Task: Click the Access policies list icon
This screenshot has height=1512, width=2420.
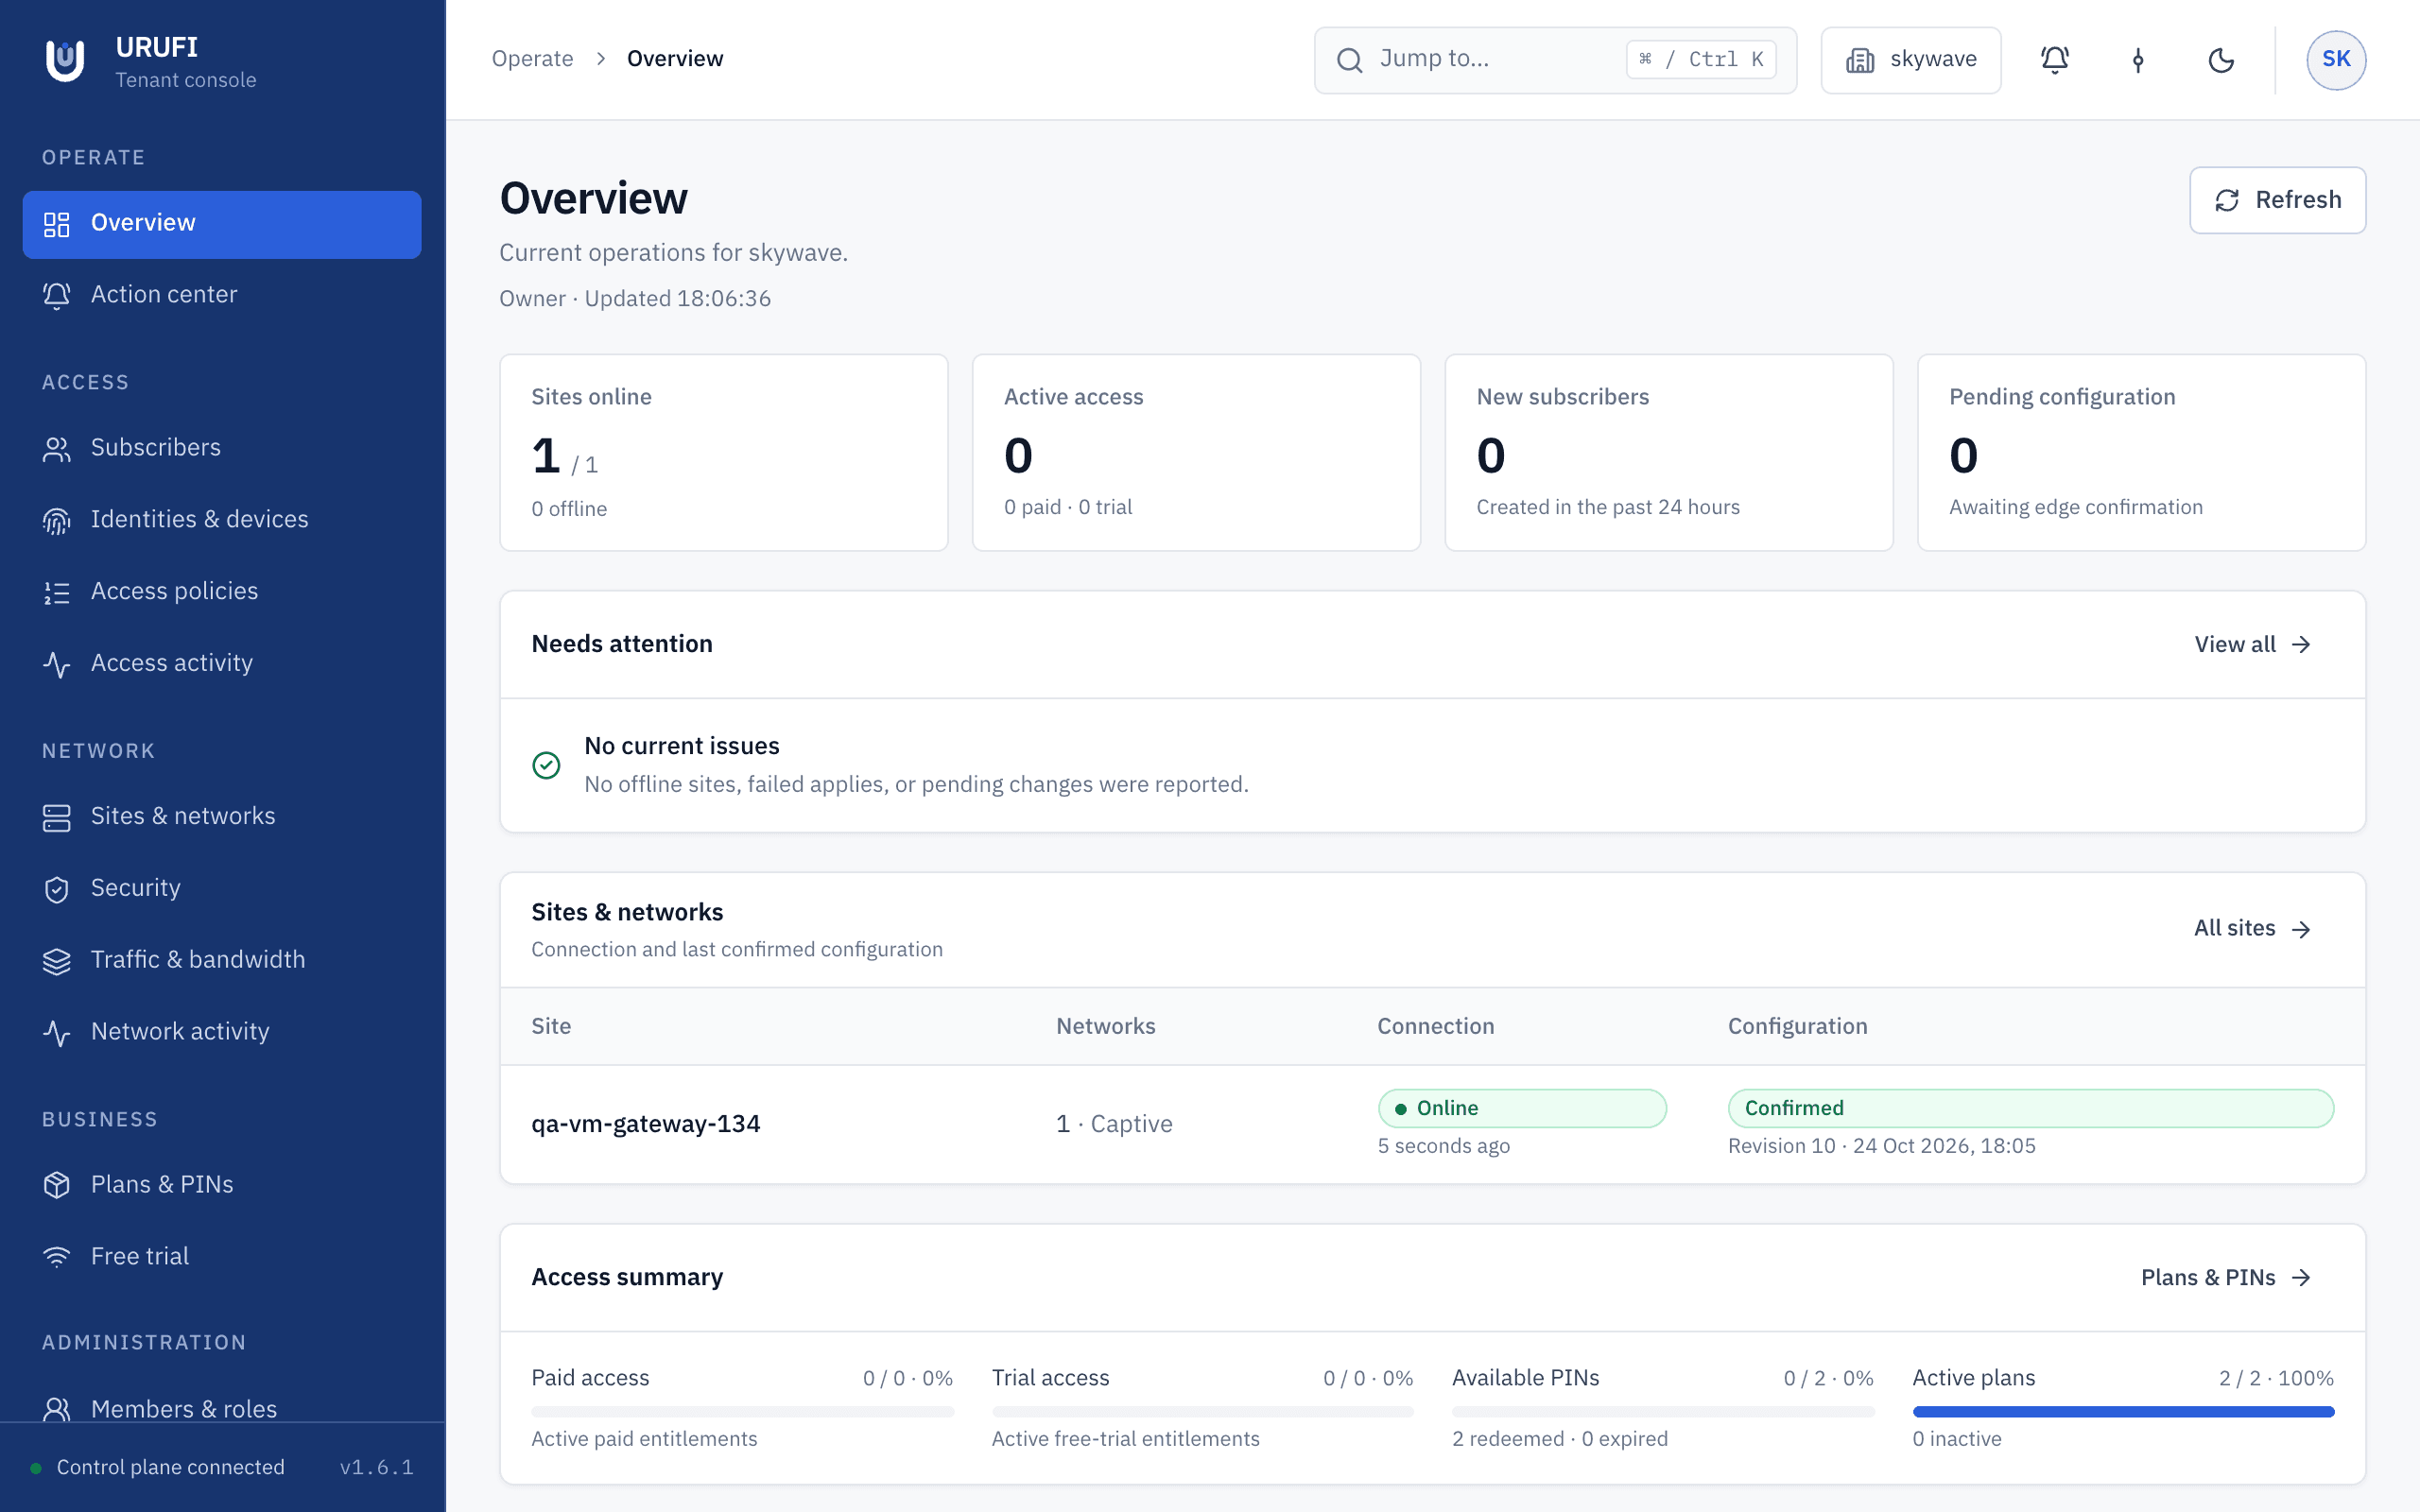Action: (x=57, y=593)
